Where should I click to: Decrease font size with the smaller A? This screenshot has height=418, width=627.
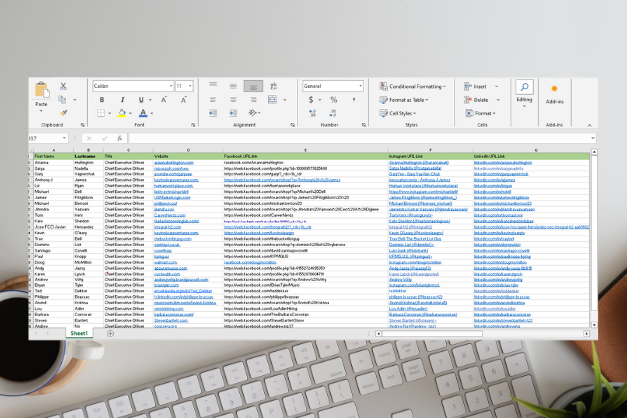click(x=184, y=100)
